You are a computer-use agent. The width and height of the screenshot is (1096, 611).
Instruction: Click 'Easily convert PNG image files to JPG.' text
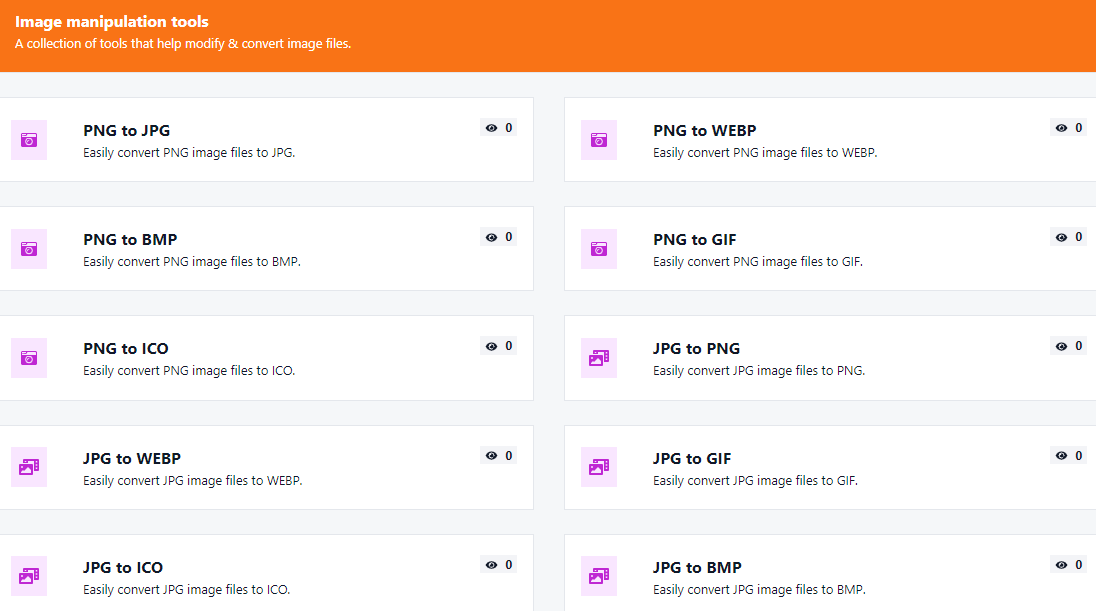(x=189, y=152)
